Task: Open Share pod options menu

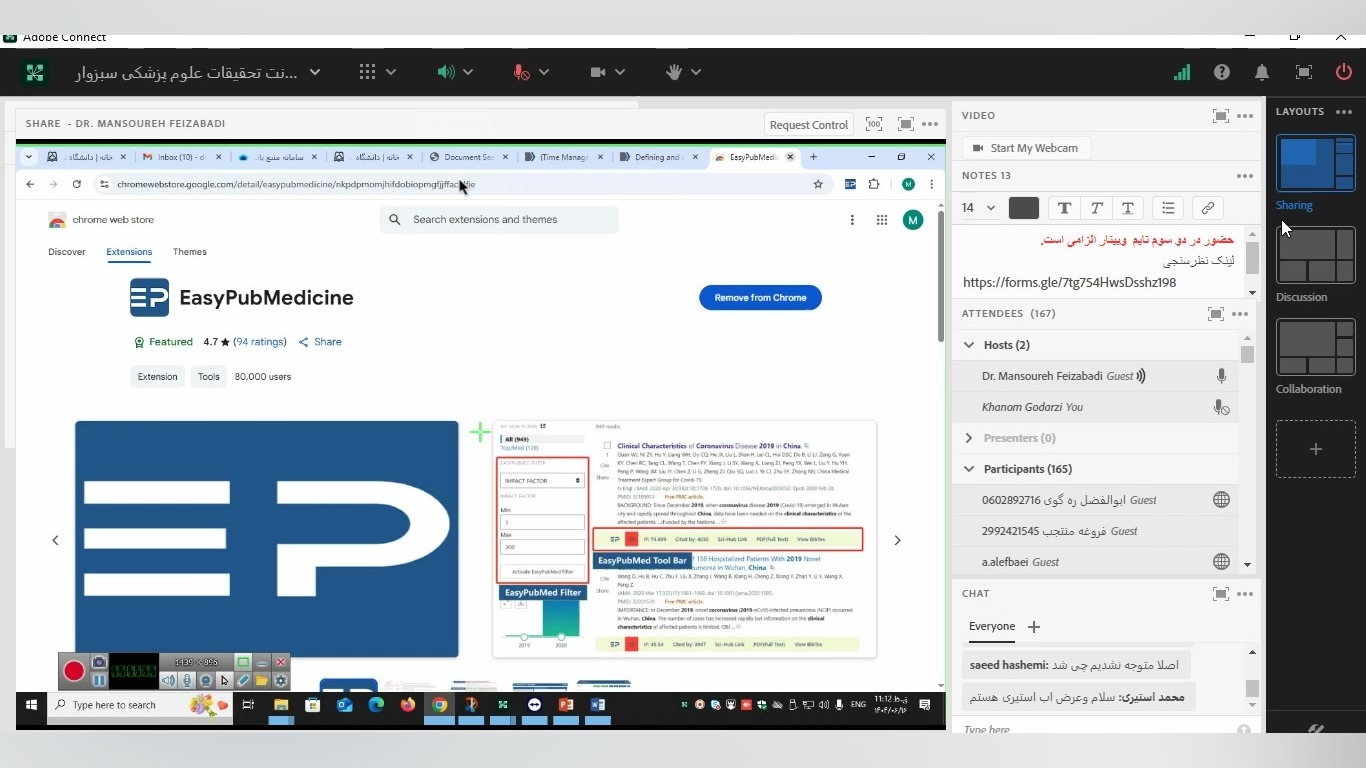Action: click(x=931, y=124)
